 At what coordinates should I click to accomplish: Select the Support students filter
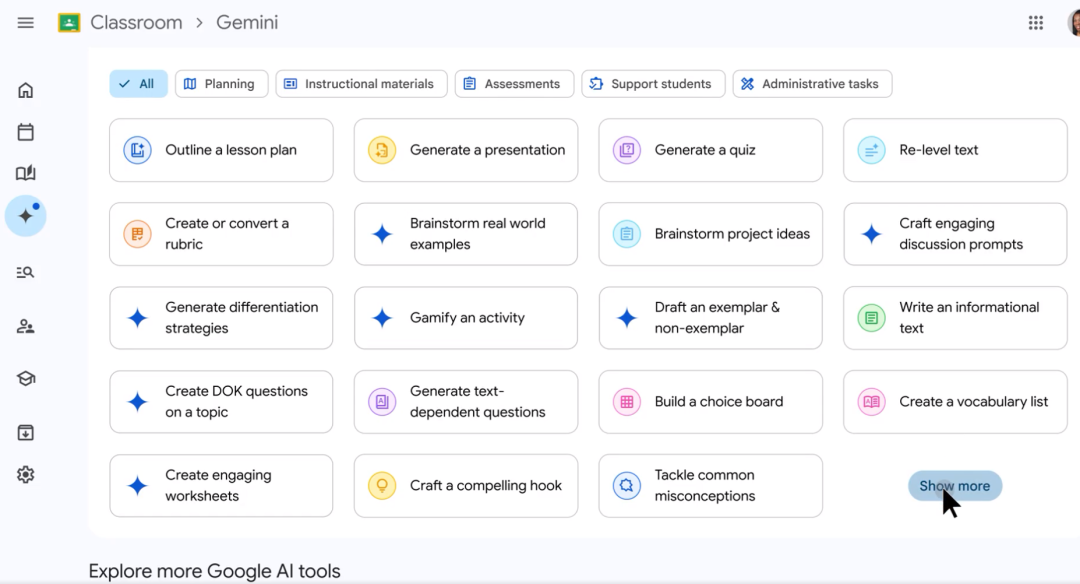click(x=653, y=84)
